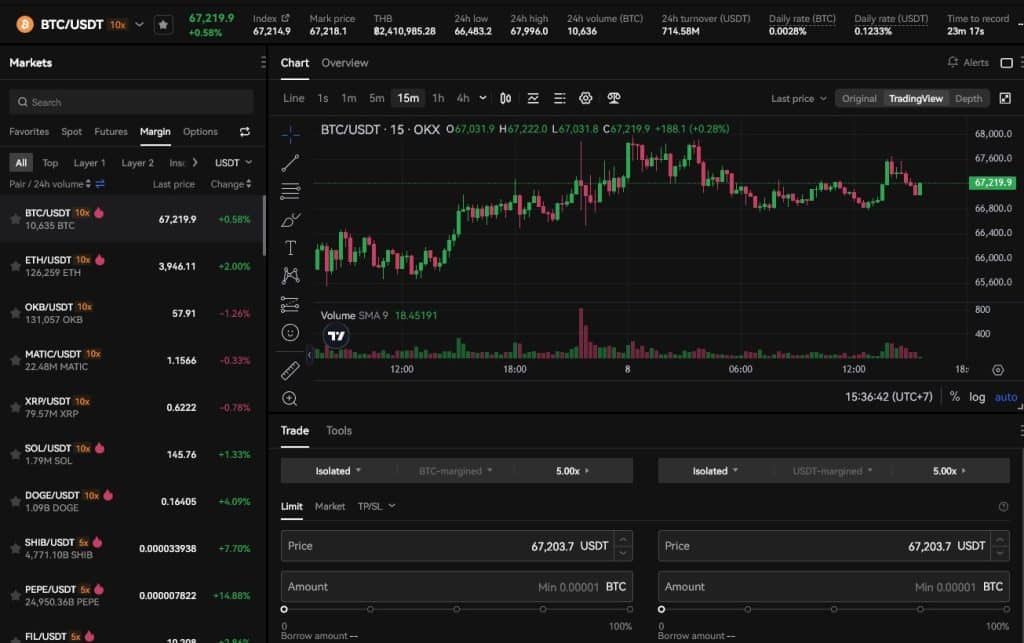
Task: Select the ruler measure tool
Action: tap(290, 370)
